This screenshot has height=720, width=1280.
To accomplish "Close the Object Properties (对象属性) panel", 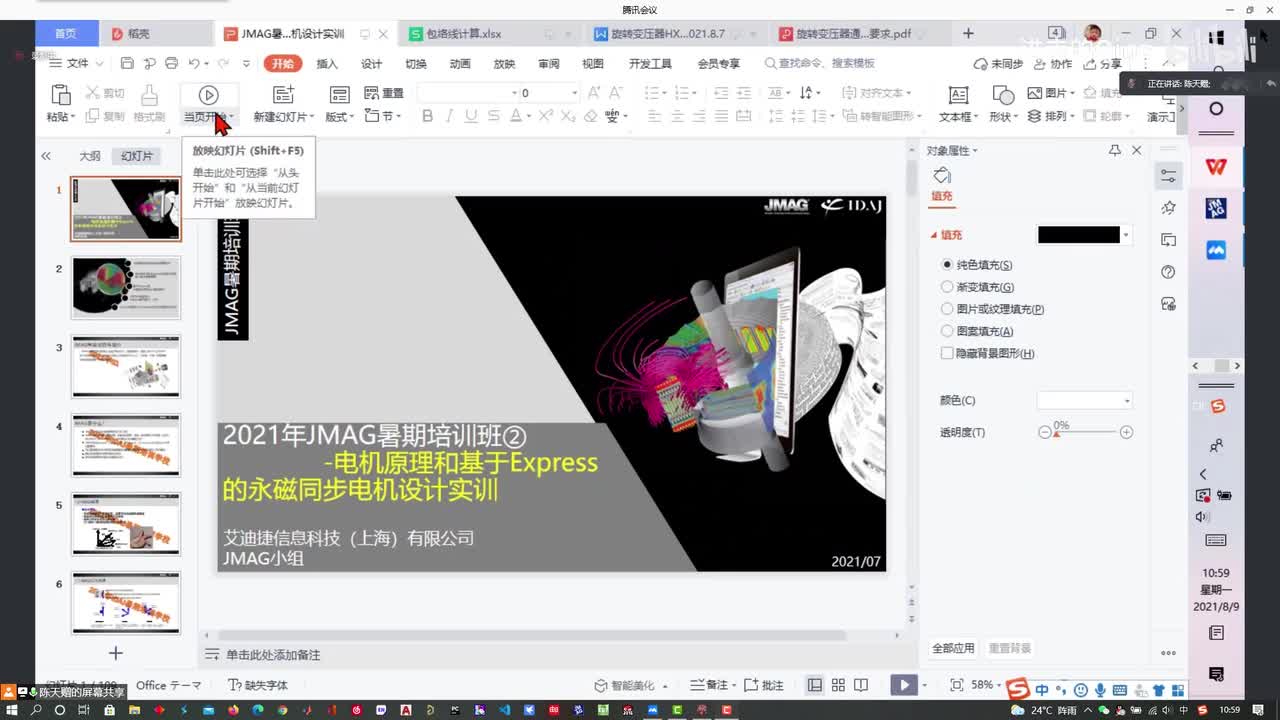I will pyautogui.click(x=1136, y=150).
